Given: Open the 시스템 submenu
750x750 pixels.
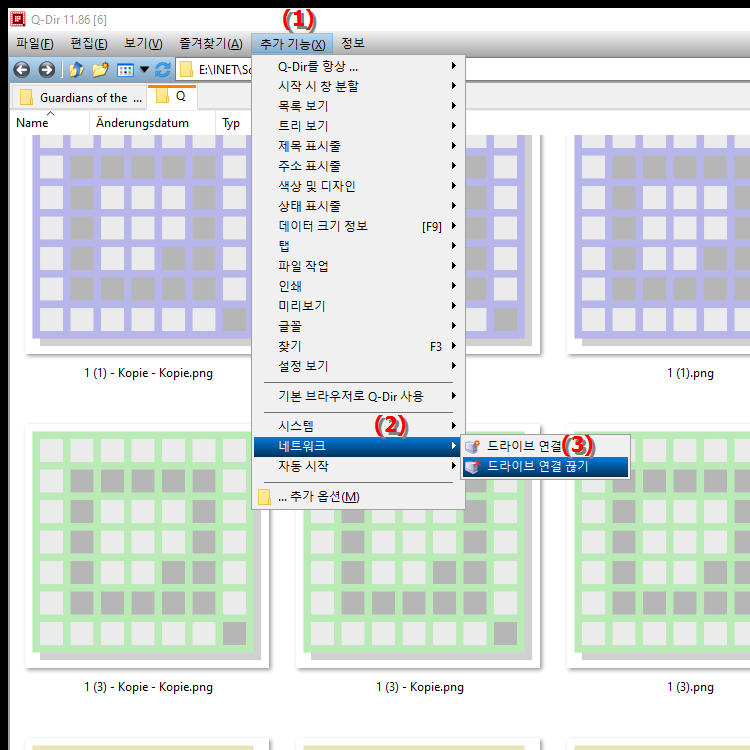Looking at the screenshot, I should pos(359,426).
